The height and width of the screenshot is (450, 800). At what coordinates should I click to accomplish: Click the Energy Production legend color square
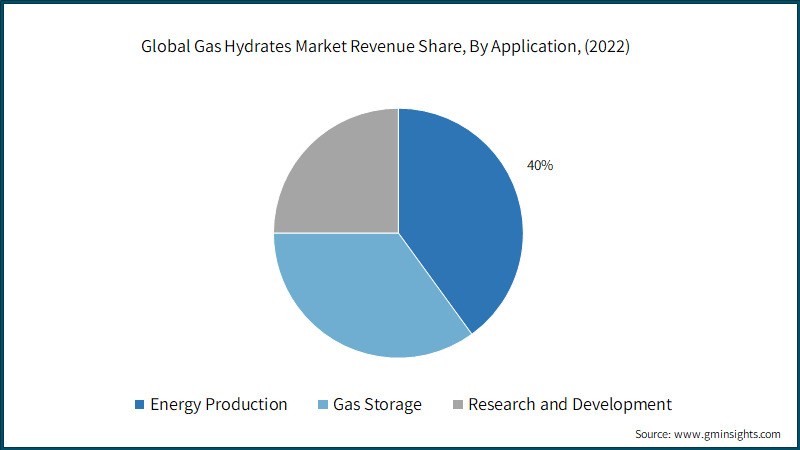(139, 405)
